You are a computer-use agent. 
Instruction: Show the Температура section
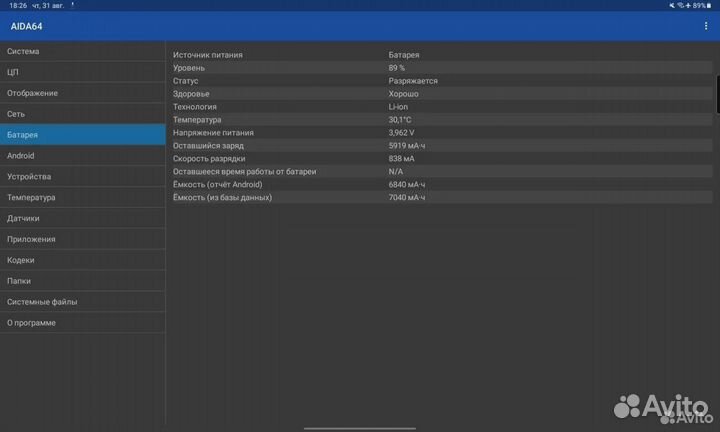[83, 197]
